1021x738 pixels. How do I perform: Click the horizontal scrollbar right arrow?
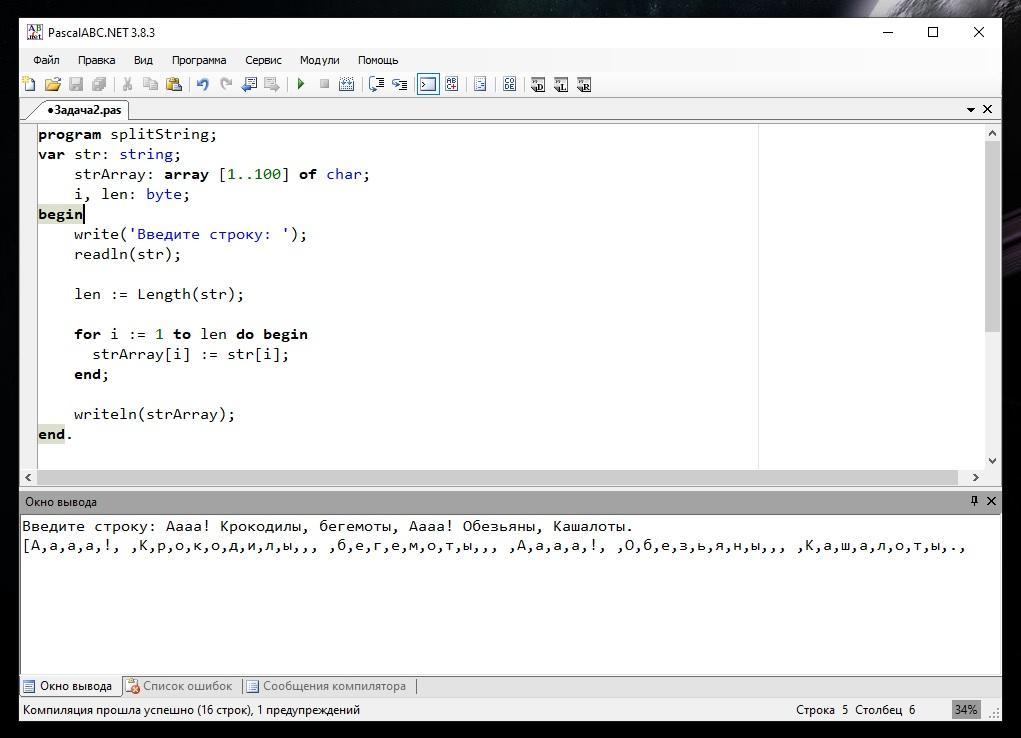975,477
